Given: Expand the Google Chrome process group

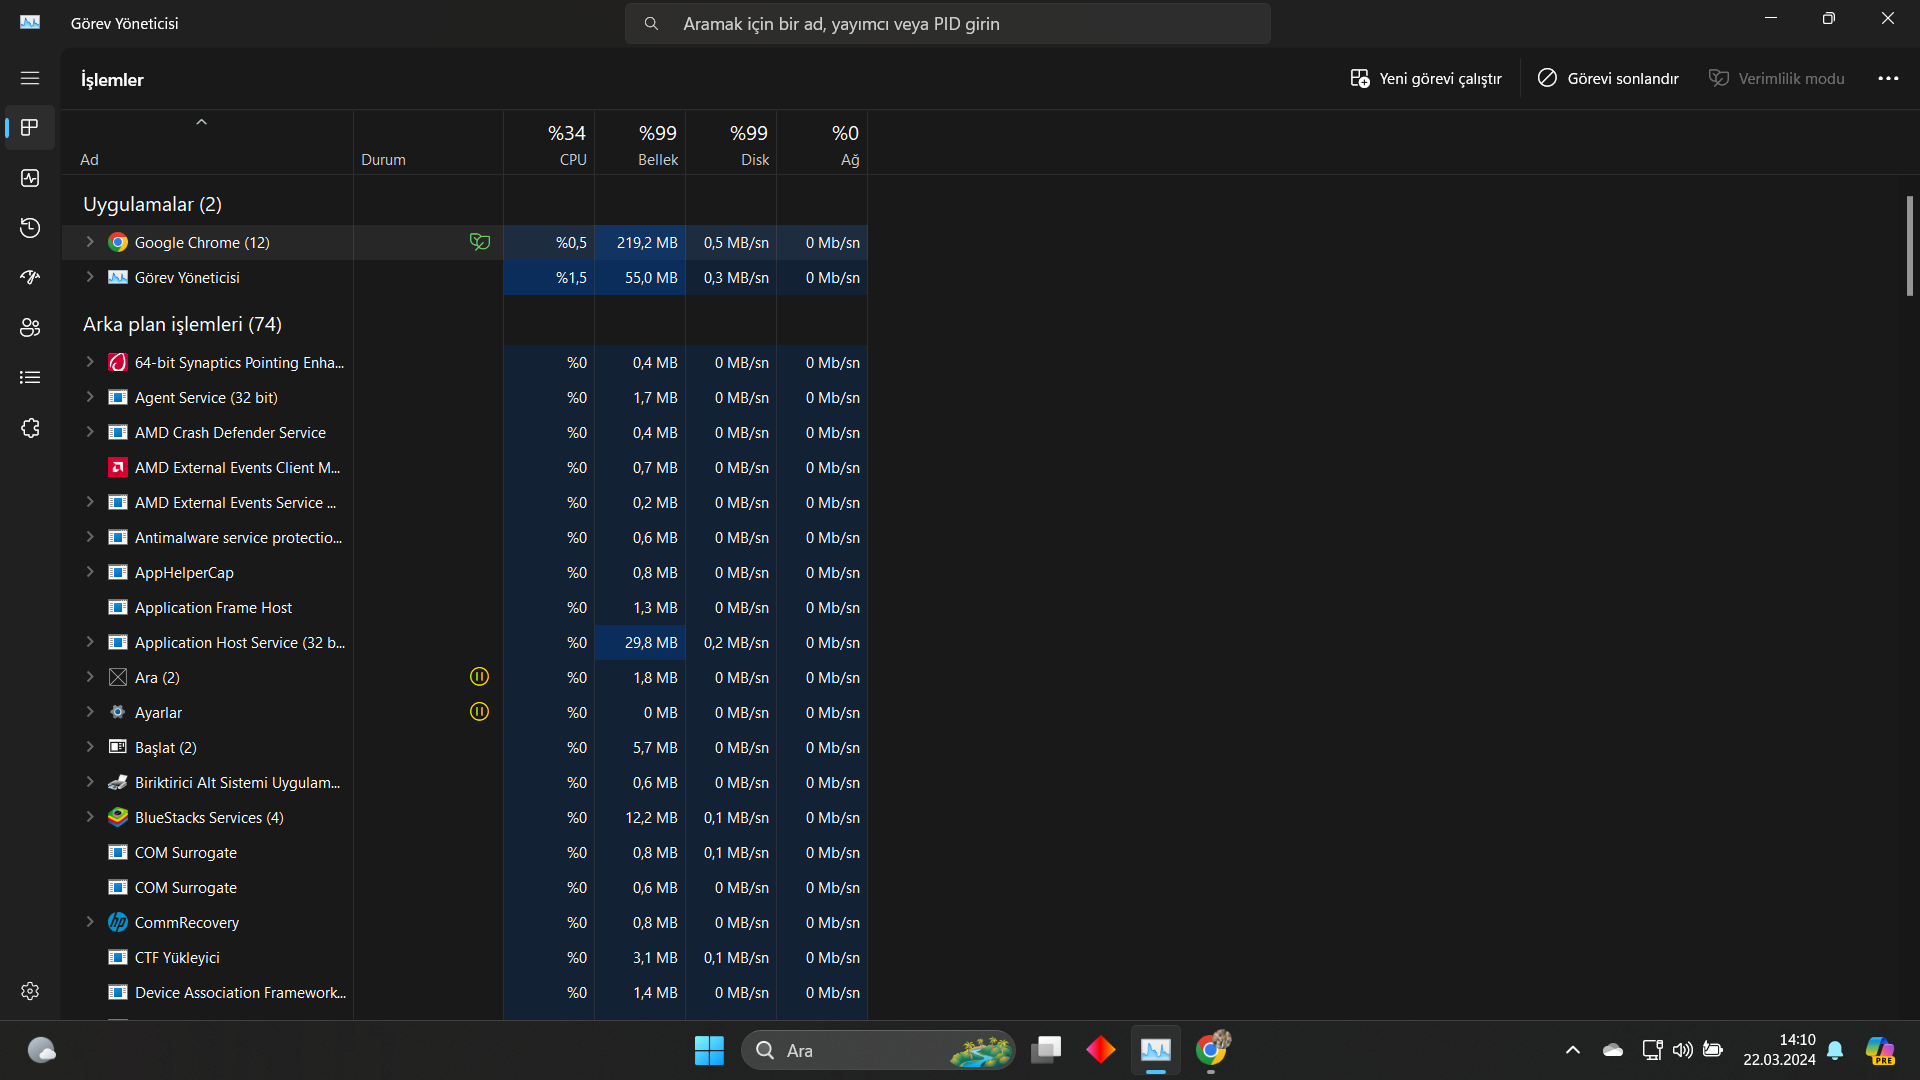Looking at the screenshot, I should click(90, 242).
